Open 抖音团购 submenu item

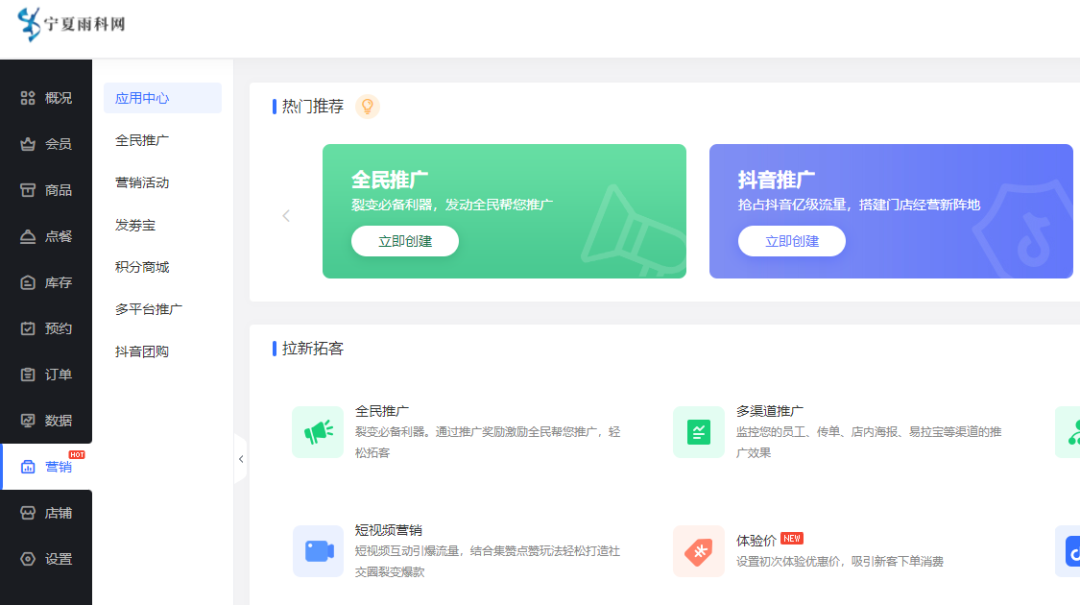[142, 351]
